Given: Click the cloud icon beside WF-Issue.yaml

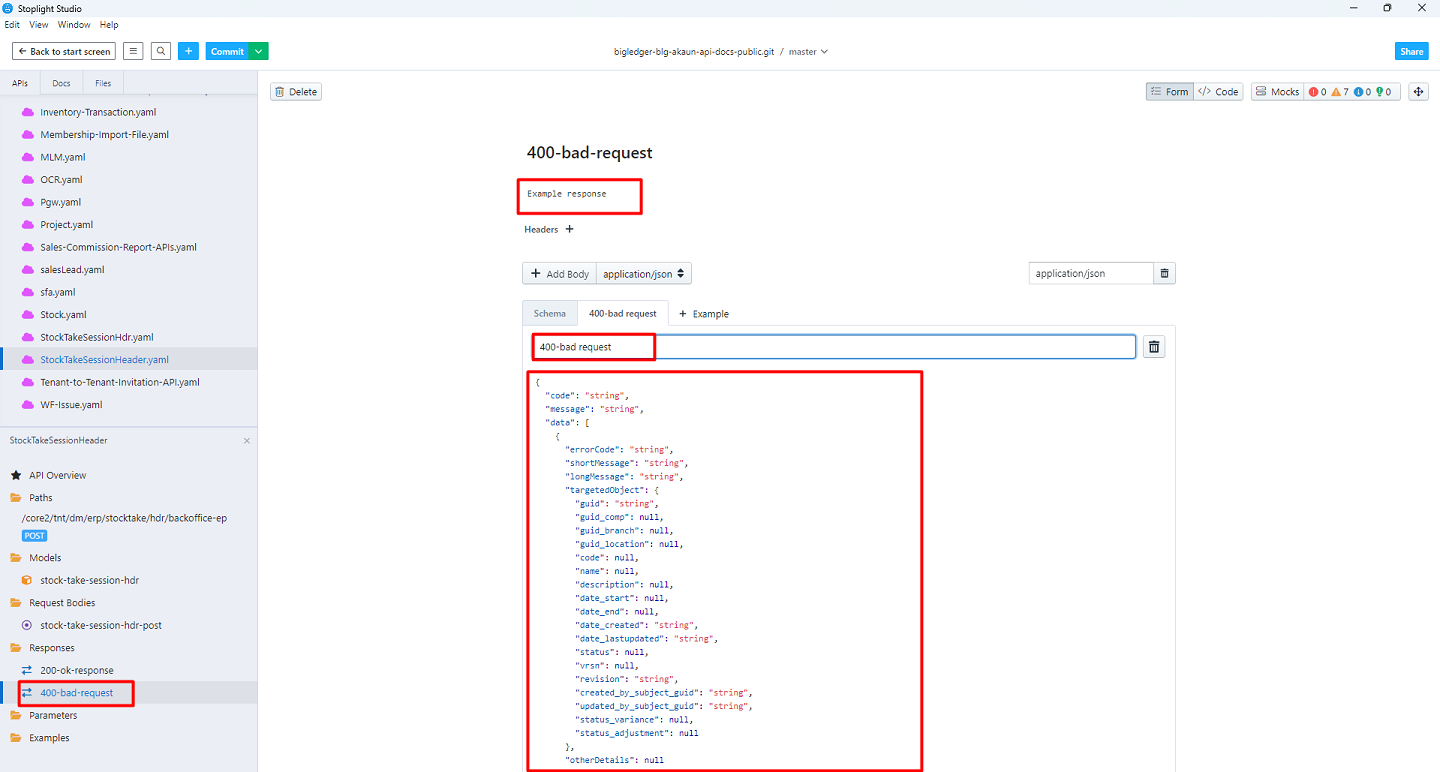Looking at the screenshot, I should click(28, 405).
